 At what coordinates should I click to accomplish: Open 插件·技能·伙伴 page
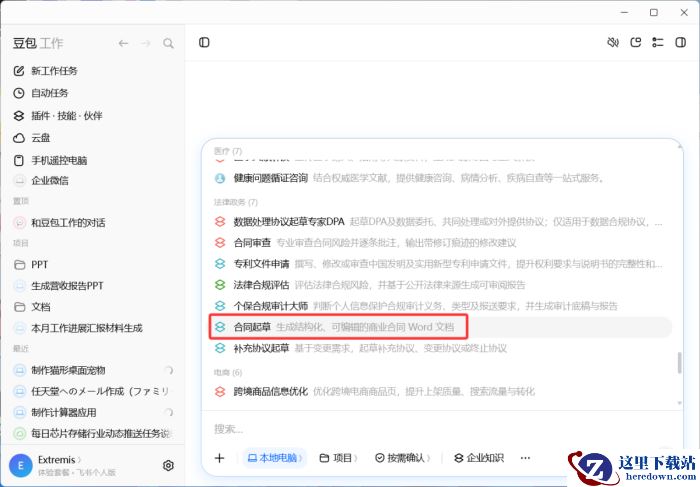(67, 116)
